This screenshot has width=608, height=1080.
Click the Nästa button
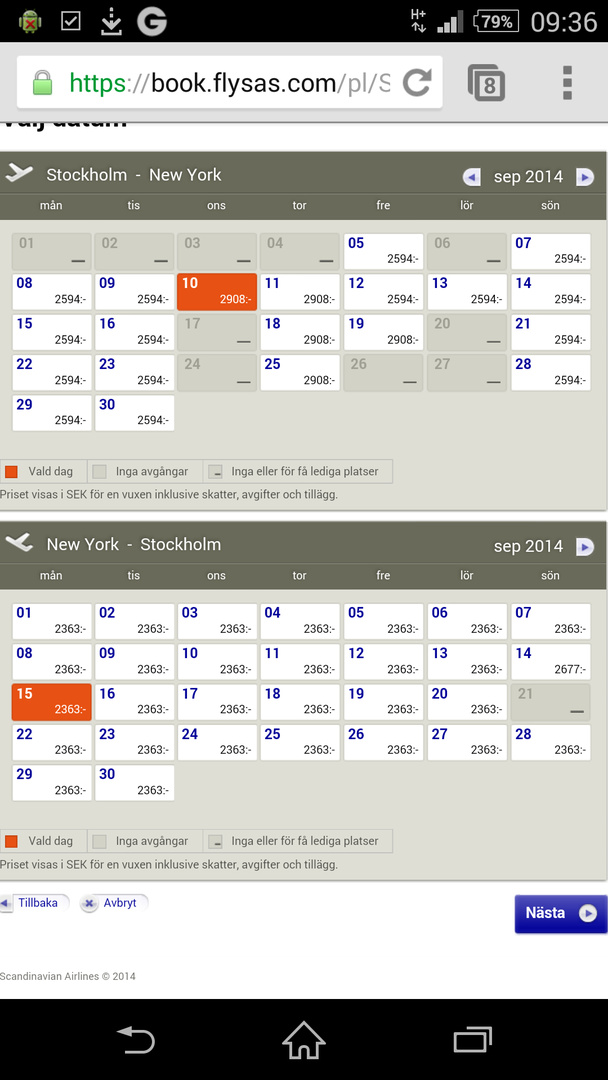tap(560, 913)
